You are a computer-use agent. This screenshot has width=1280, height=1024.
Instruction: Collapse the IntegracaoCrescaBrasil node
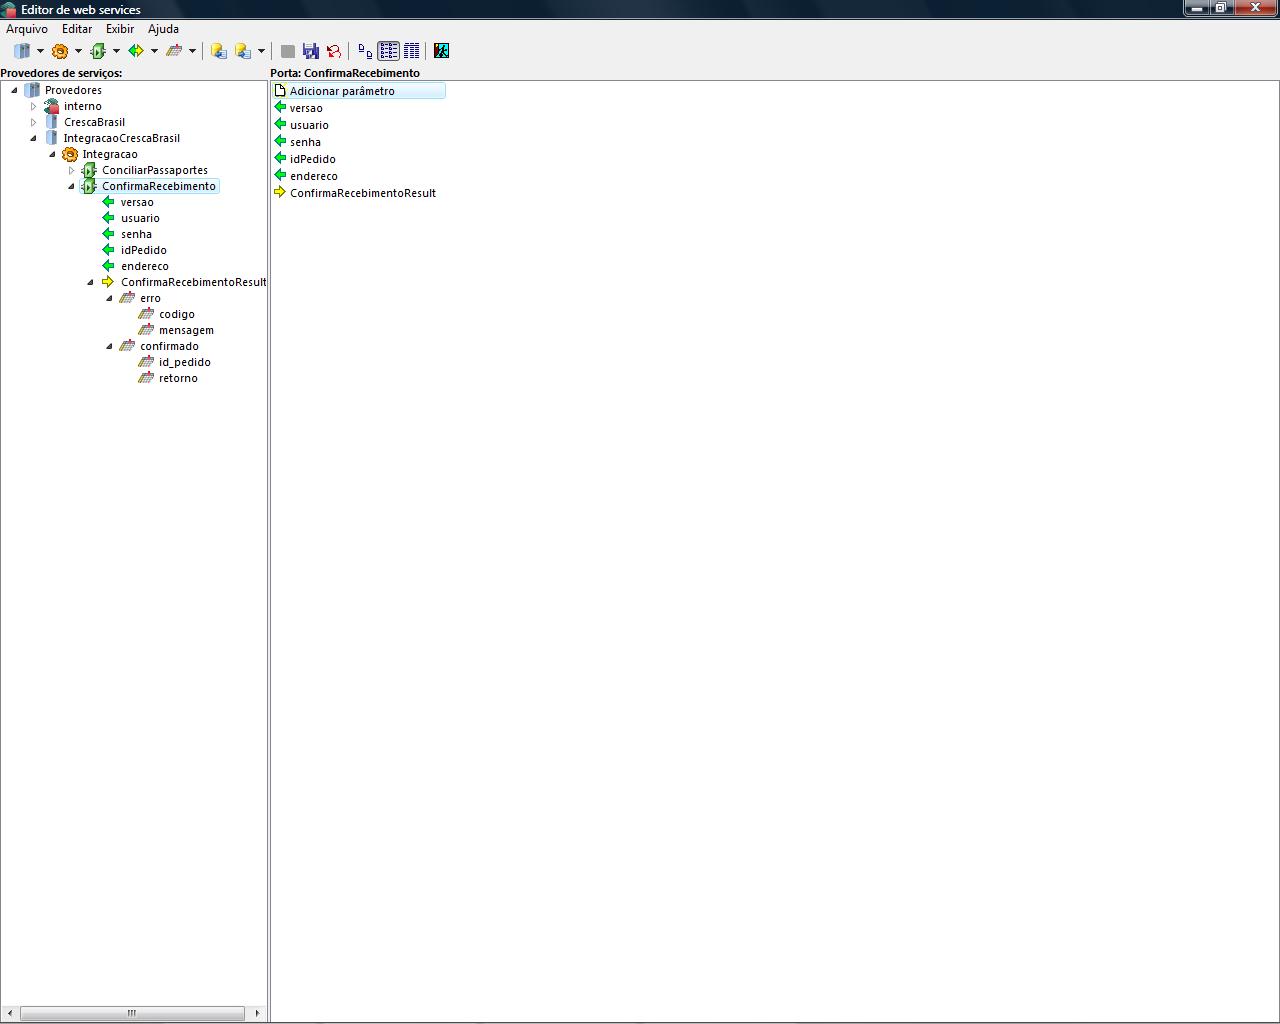(33, 138)
